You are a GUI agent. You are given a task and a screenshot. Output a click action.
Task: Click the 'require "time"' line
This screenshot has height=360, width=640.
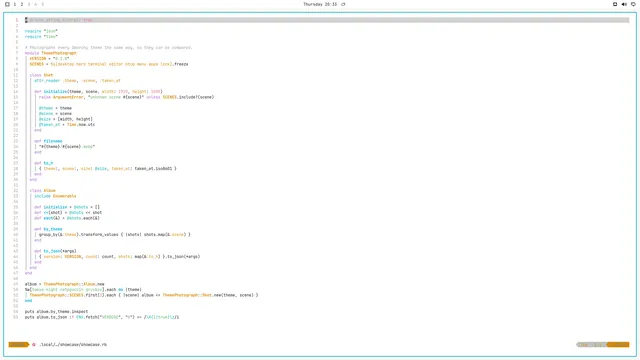(x=41, y=36)
